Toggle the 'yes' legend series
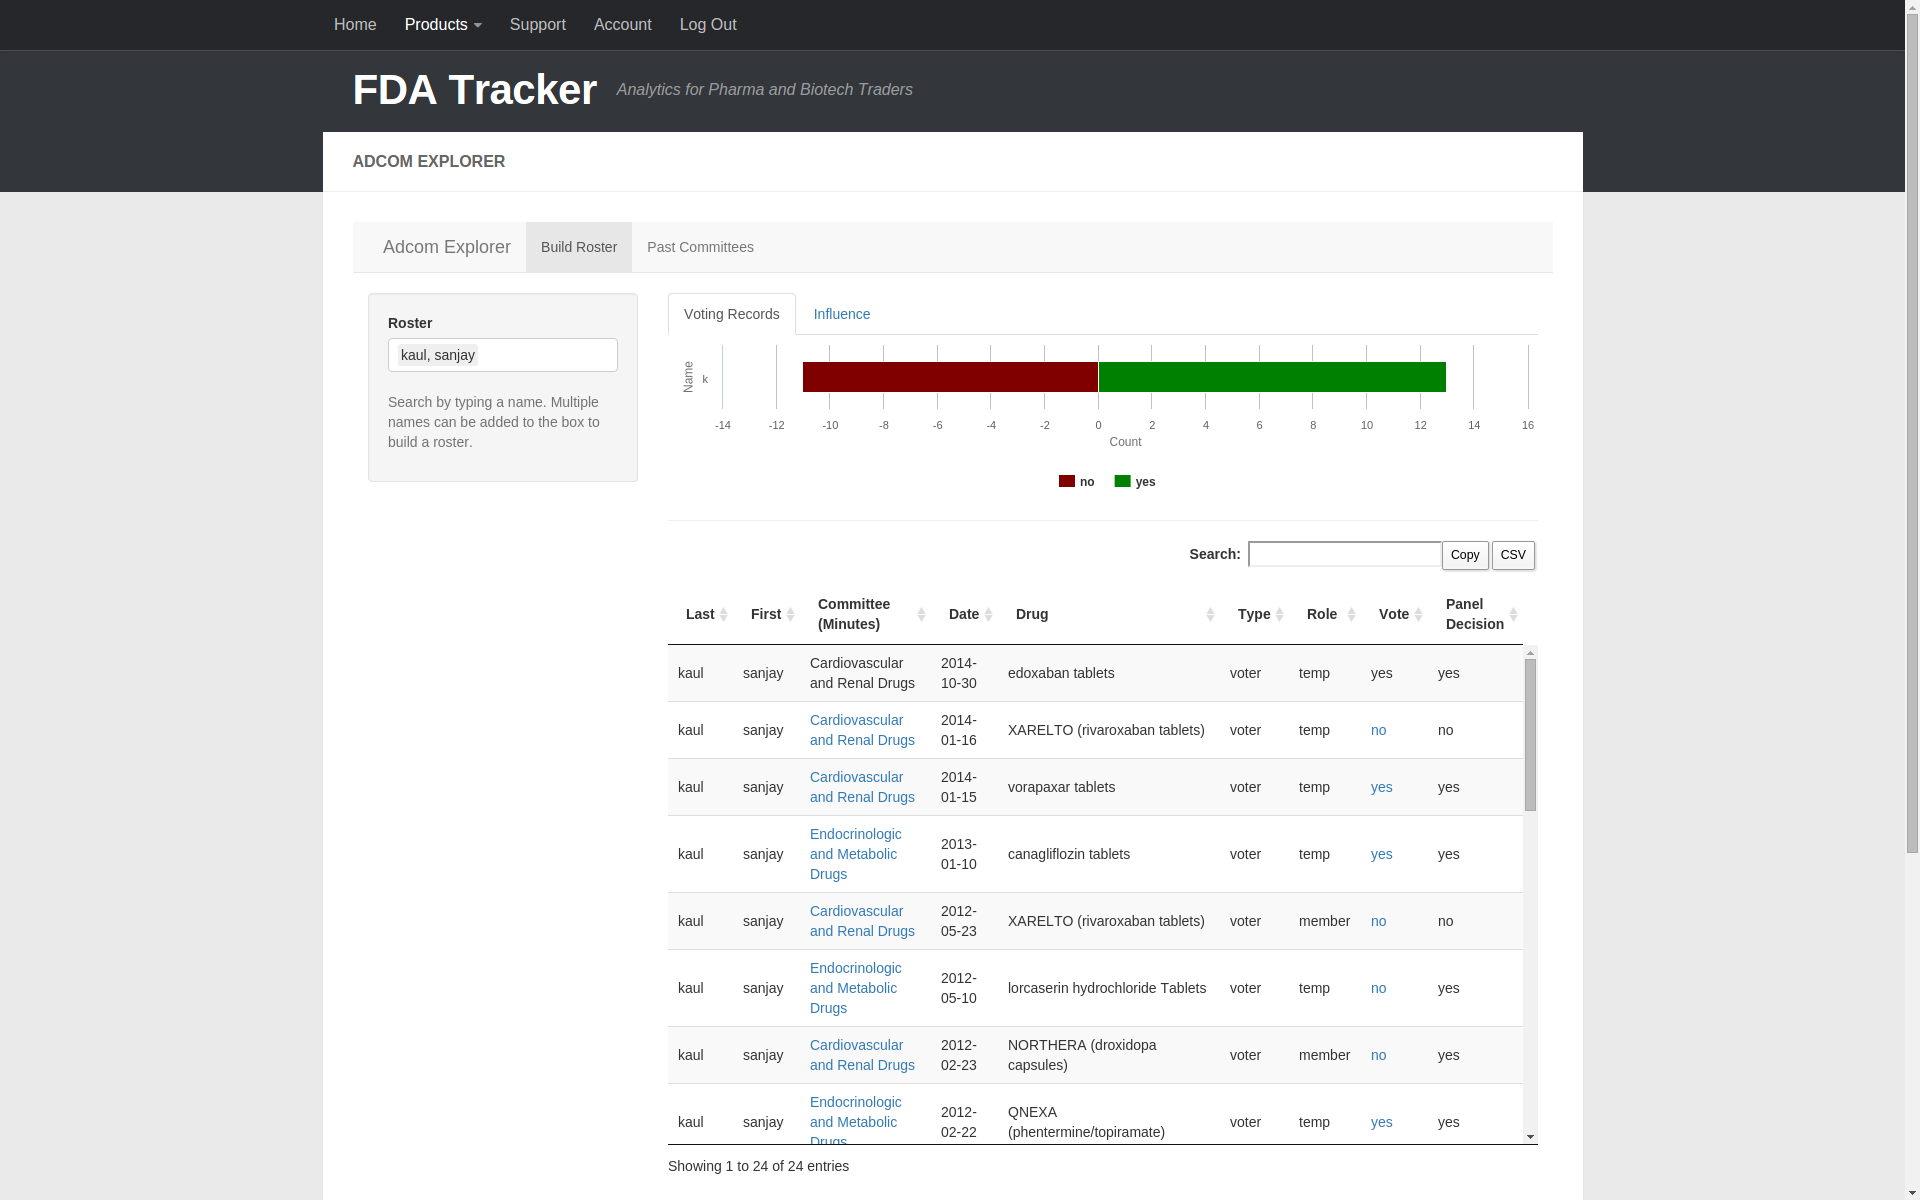1920x1200 pixels. pyautogui.click(x=1135, y=482)
